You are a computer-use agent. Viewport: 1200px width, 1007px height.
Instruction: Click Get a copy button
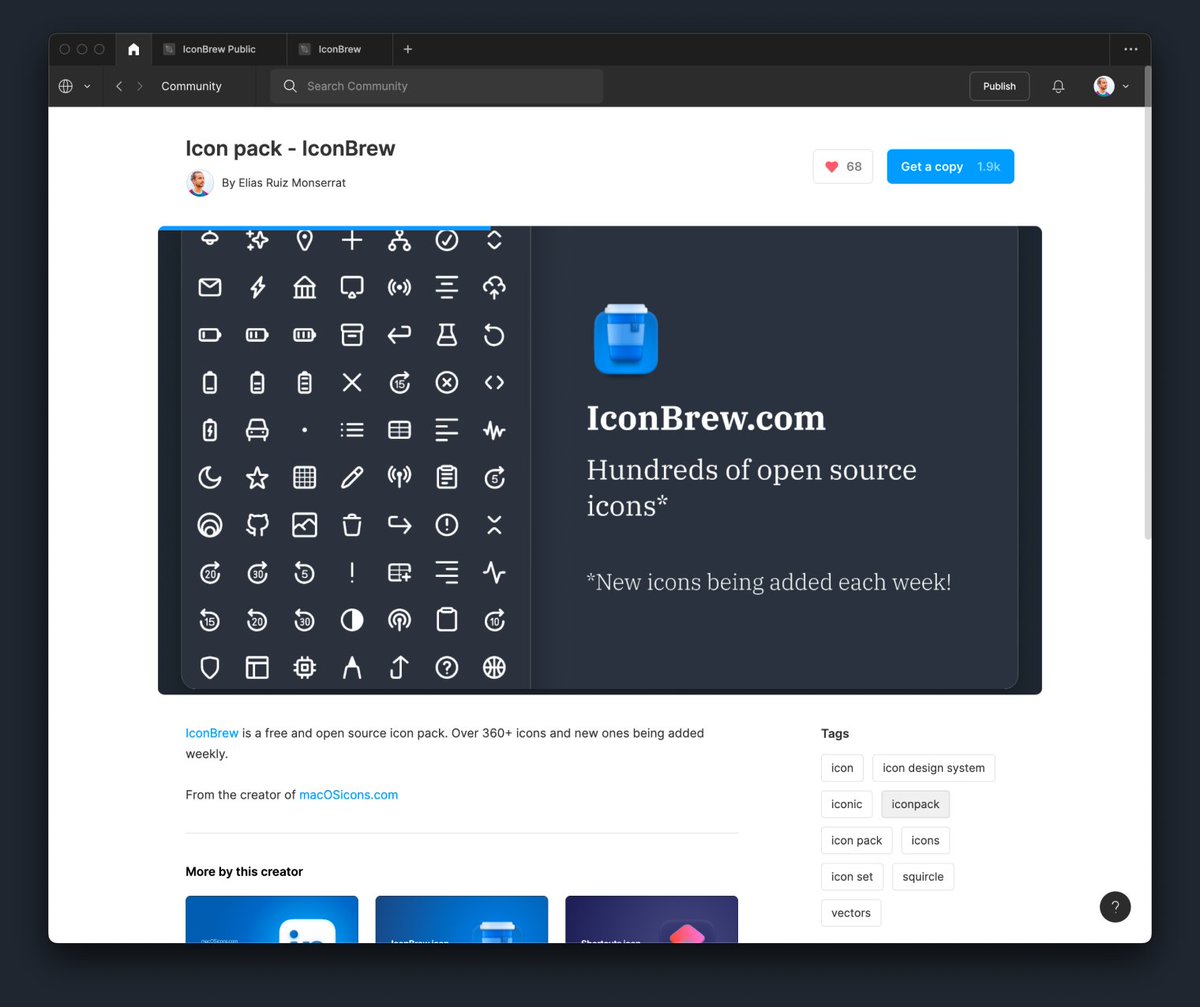(x=950, y=167)
